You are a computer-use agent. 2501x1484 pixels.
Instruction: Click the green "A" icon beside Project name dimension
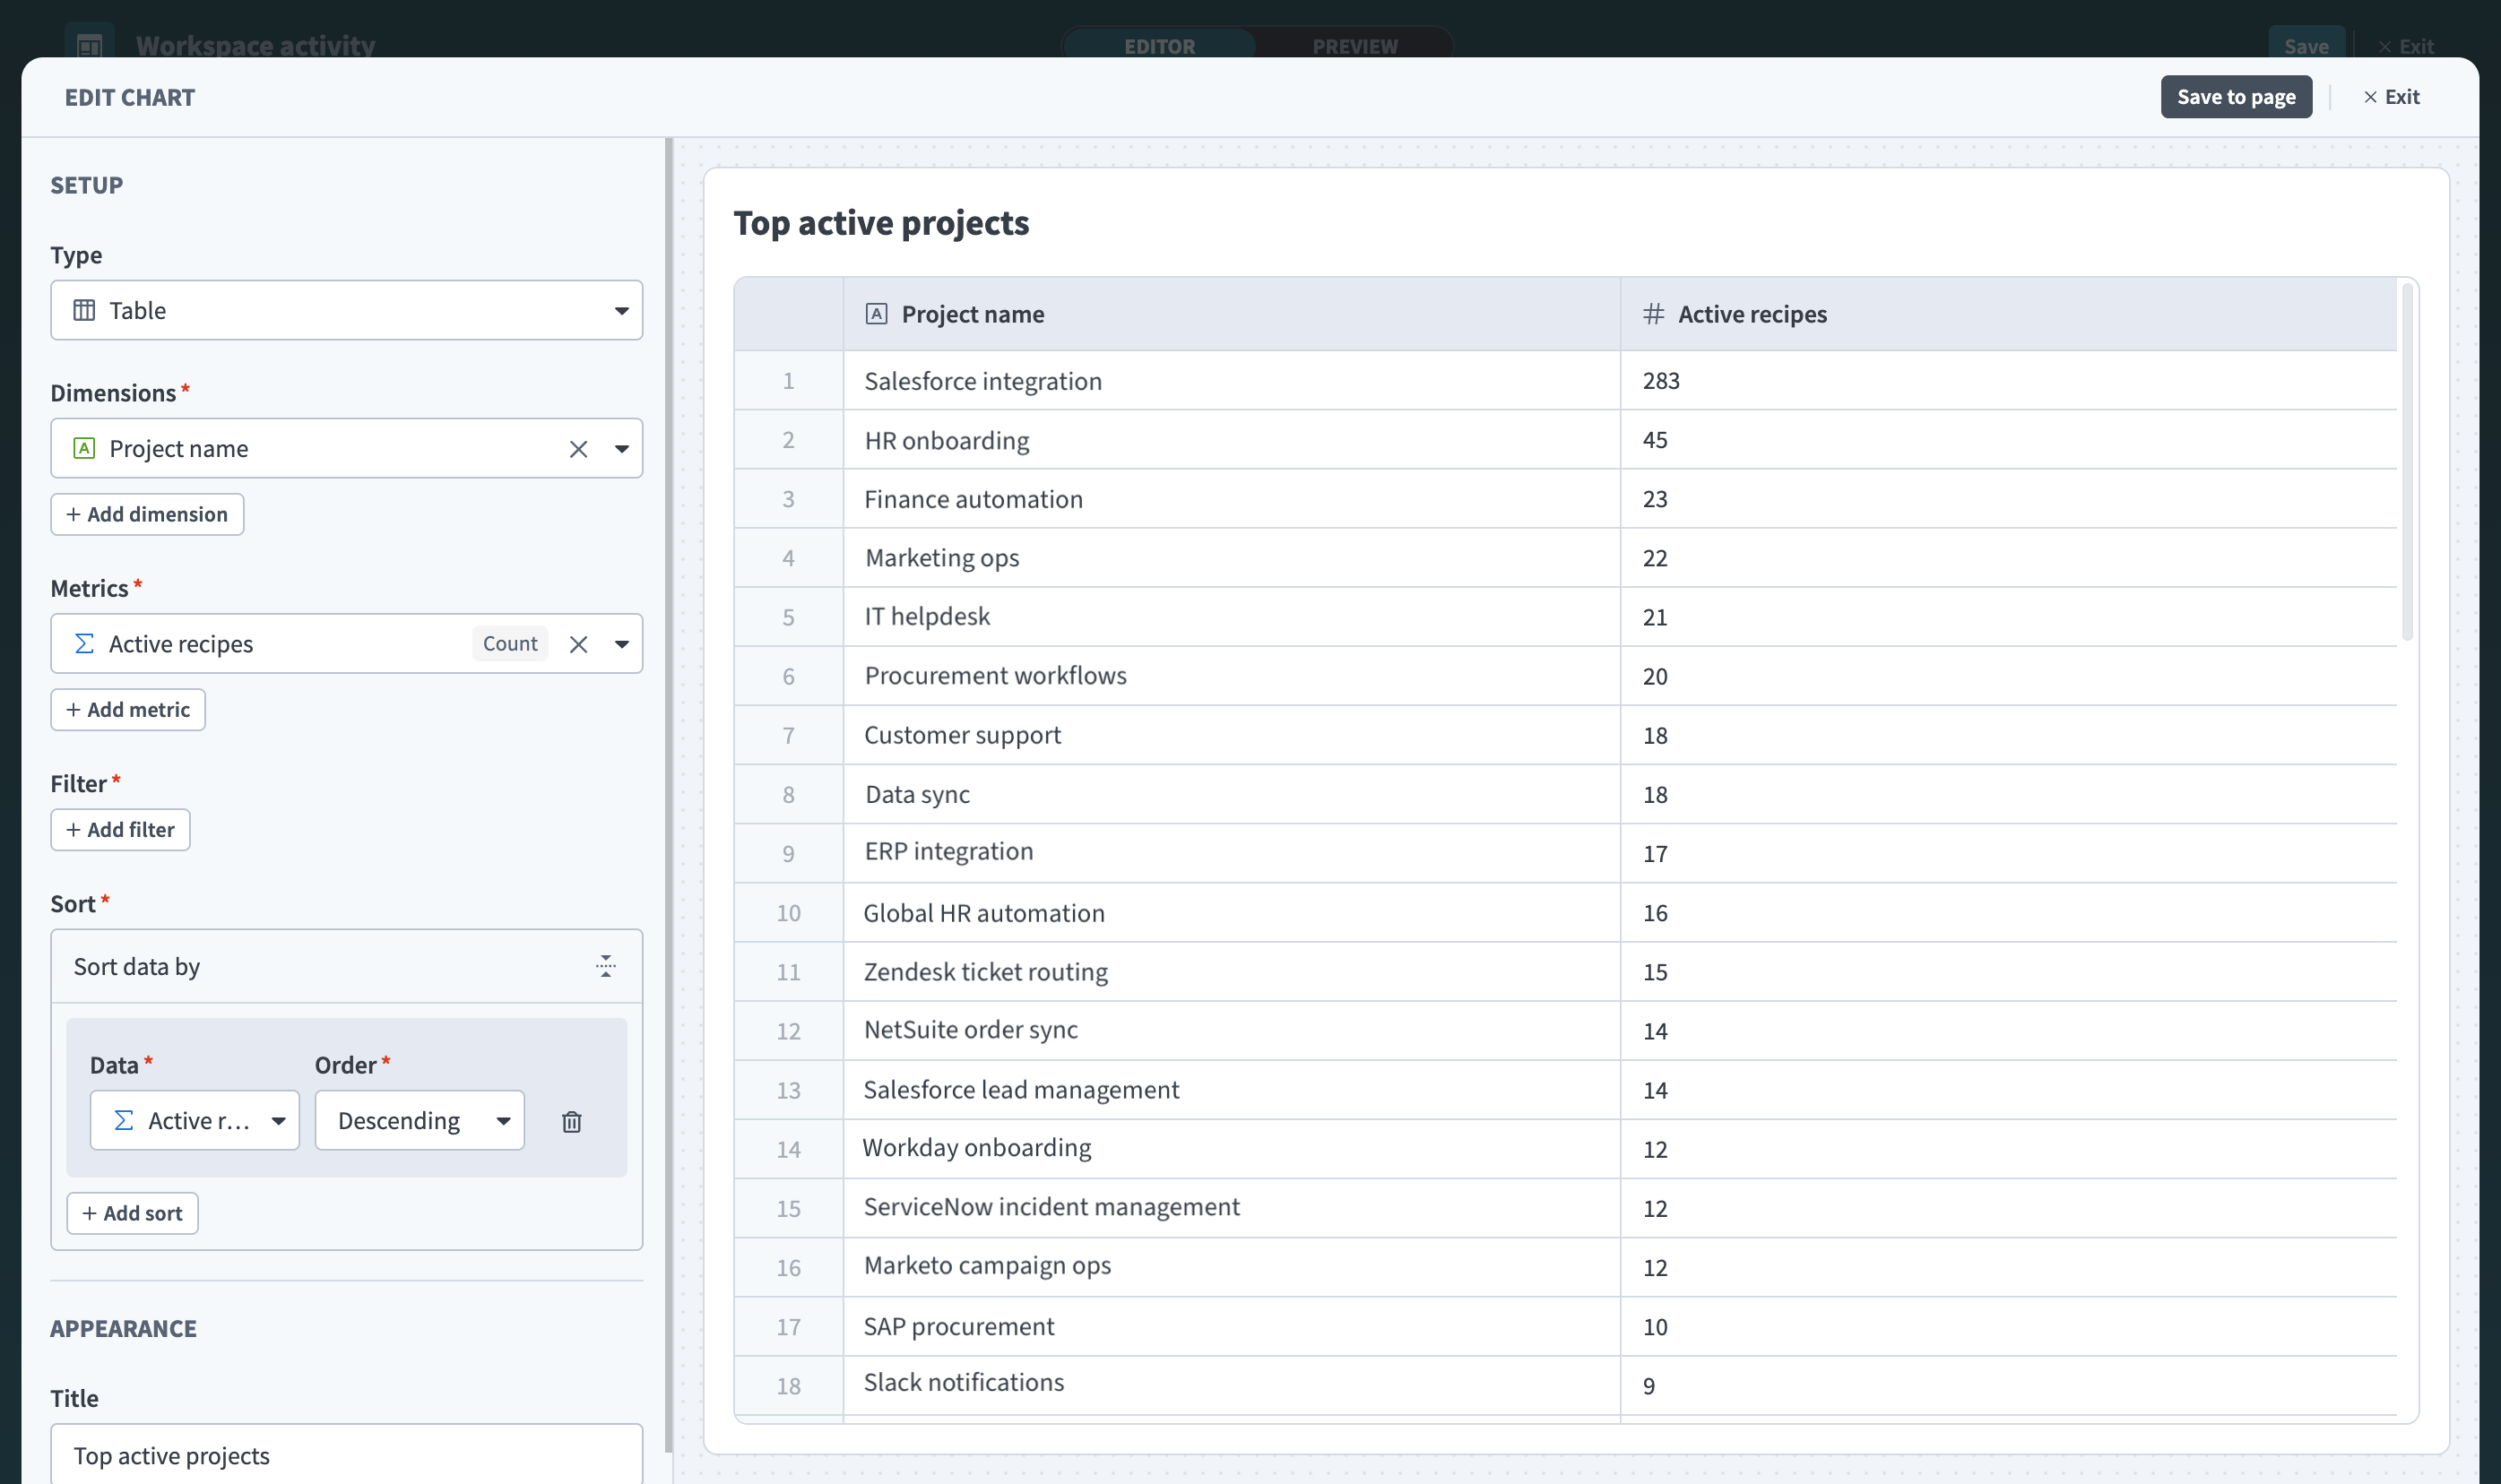click(86, 448)
